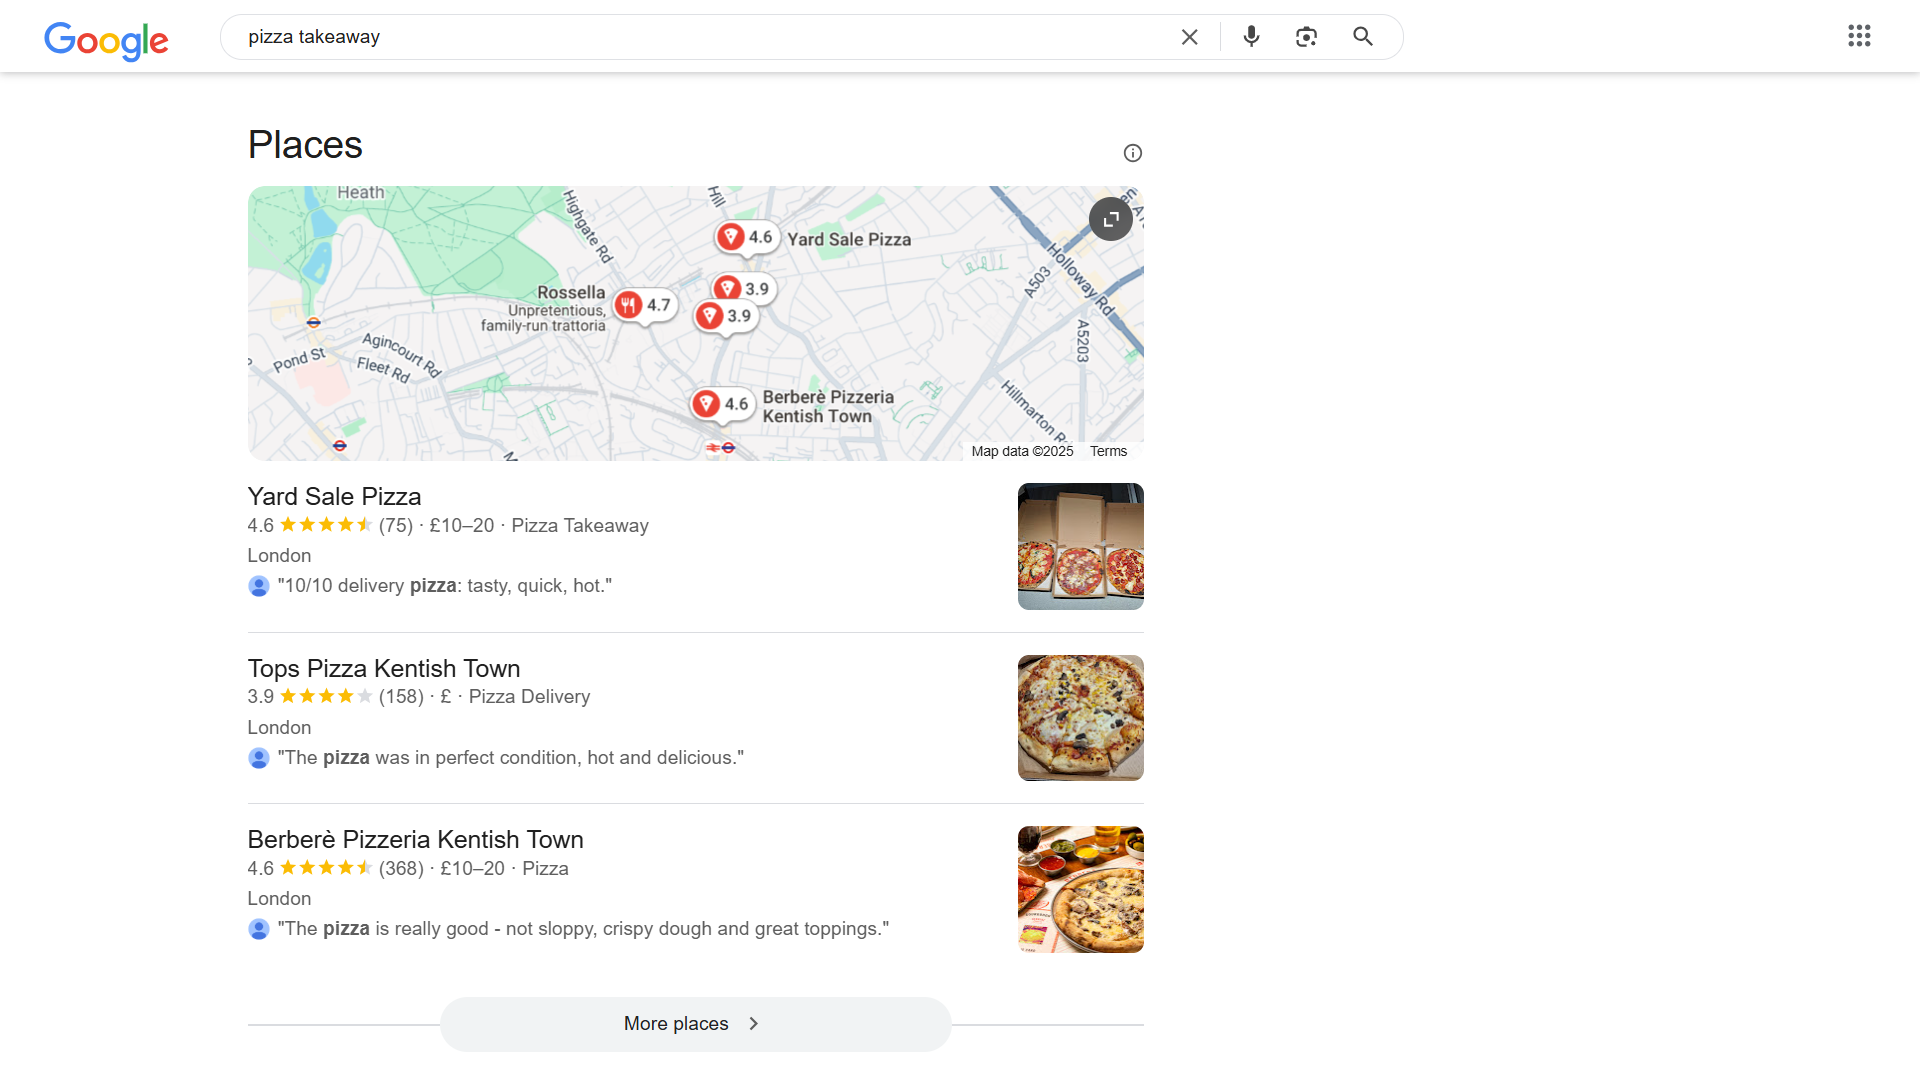Click the review about crispy dough and toppings
Screen dimensions: 1920x1080
583,929
